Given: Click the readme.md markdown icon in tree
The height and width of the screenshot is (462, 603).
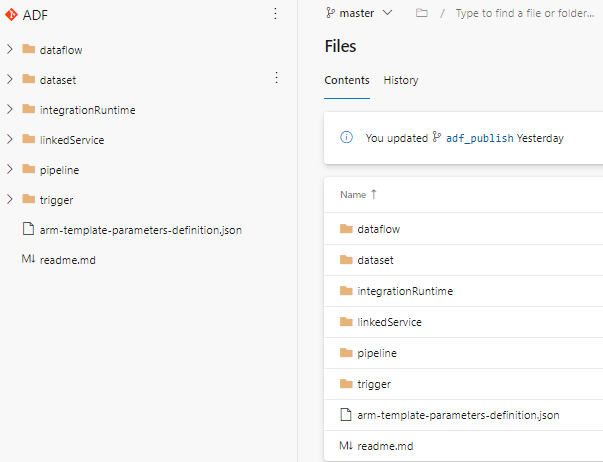Looking at the screenshot, I should (x=28, y=260).
